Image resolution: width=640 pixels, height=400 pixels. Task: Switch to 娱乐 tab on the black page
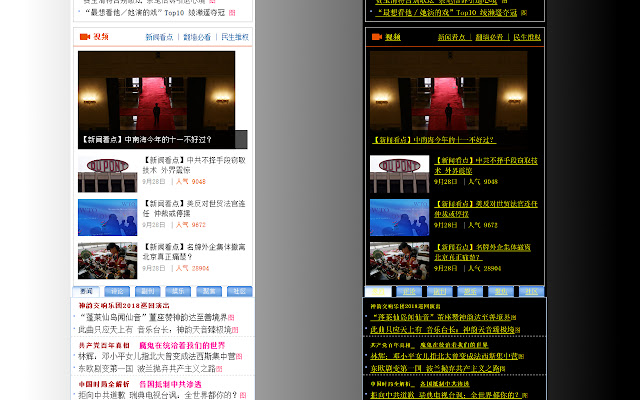[x=470, y=291]
